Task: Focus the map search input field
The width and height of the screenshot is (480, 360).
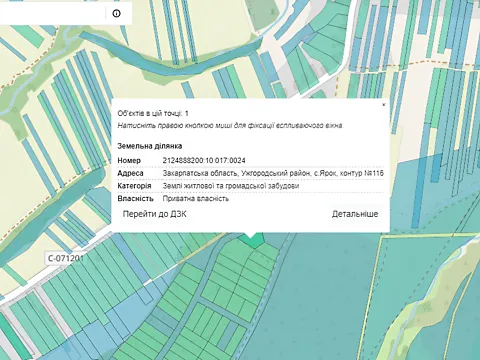Action: [52, 13]
